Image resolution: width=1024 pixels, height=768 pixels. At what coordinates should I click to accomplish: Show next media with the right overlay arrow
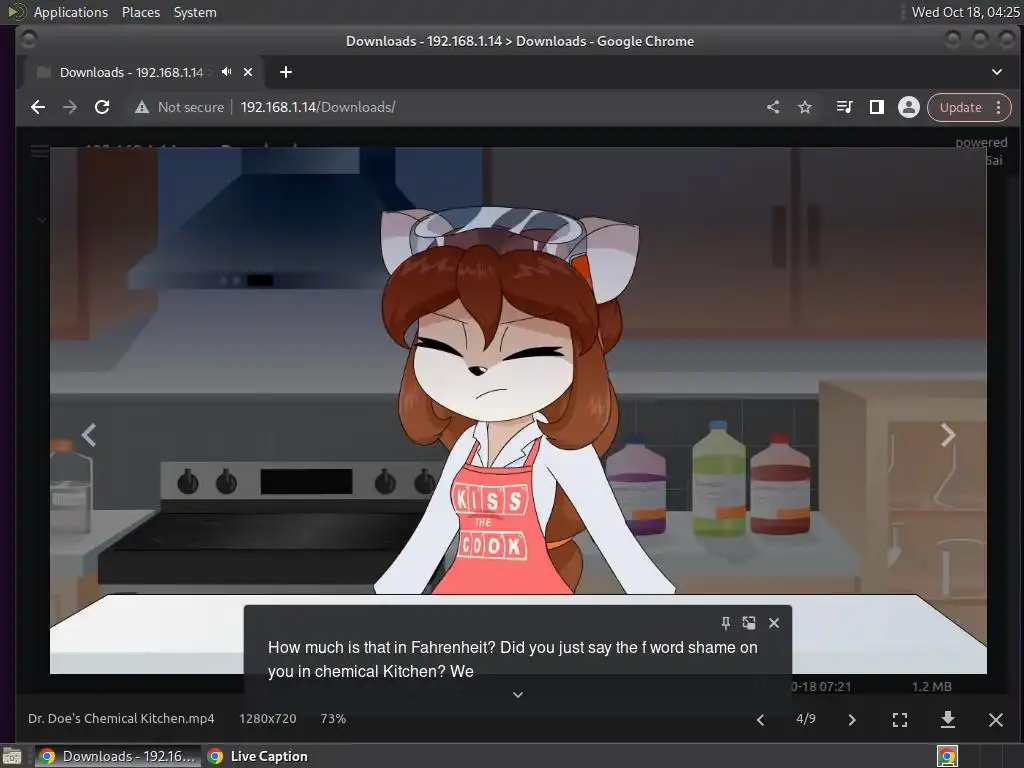click(x=948, y=435)
